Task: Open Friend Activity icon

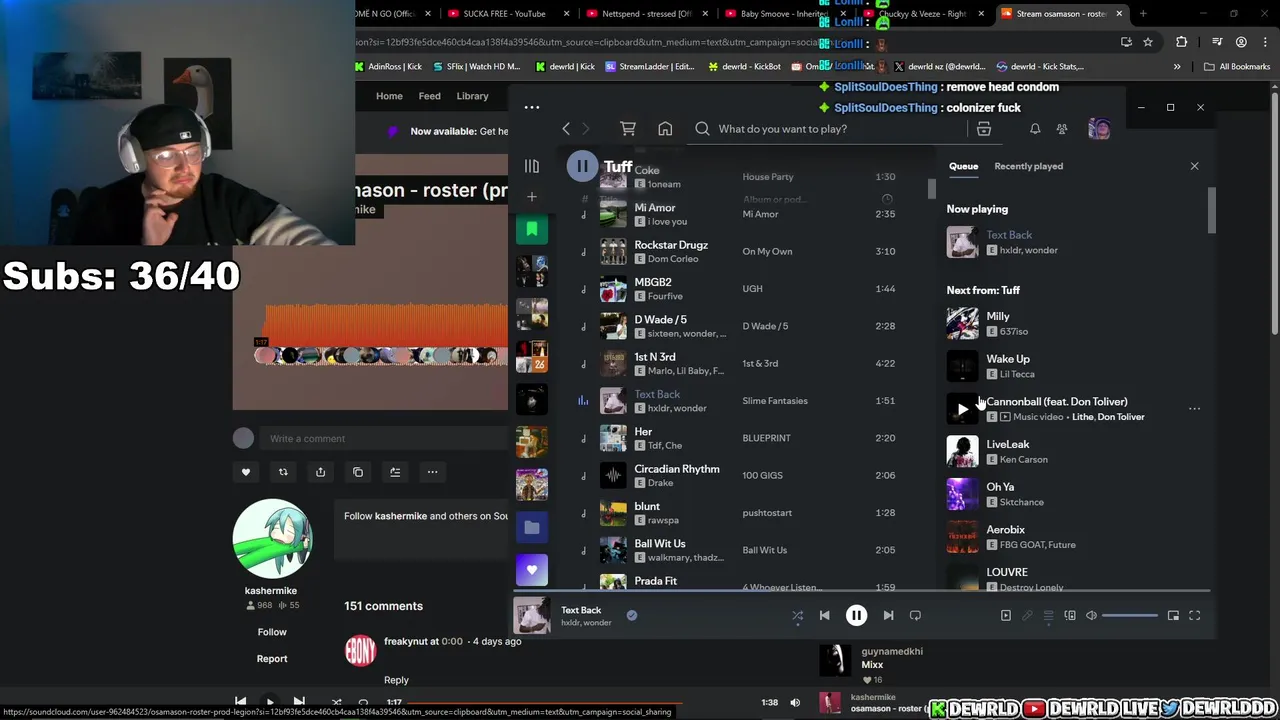Action: click(1062, 129)
